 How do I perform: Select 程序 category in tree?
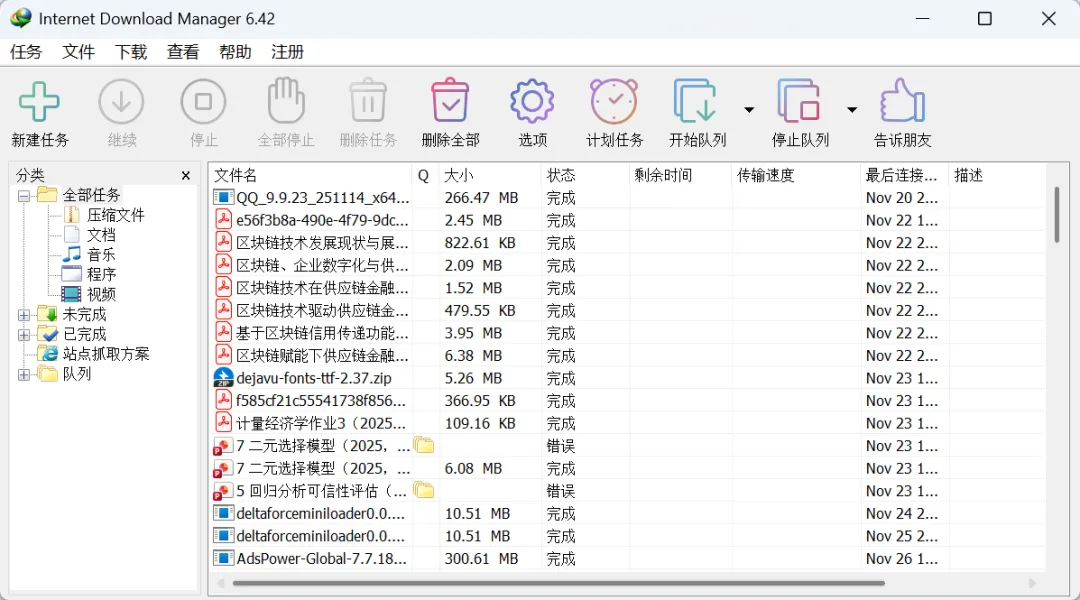coord(101,274)
